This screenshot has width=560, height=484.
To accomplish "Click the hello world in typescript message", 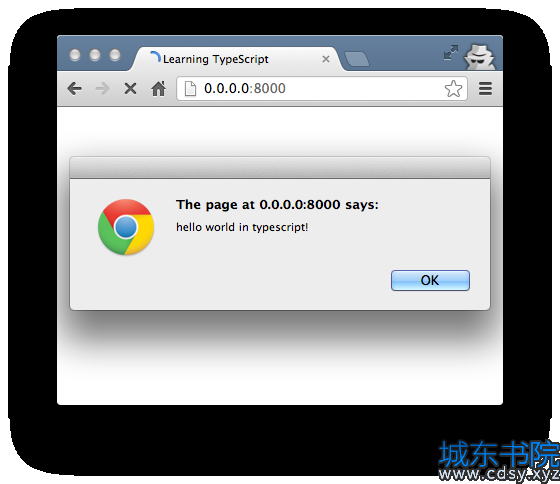I will tap(242, 227).
